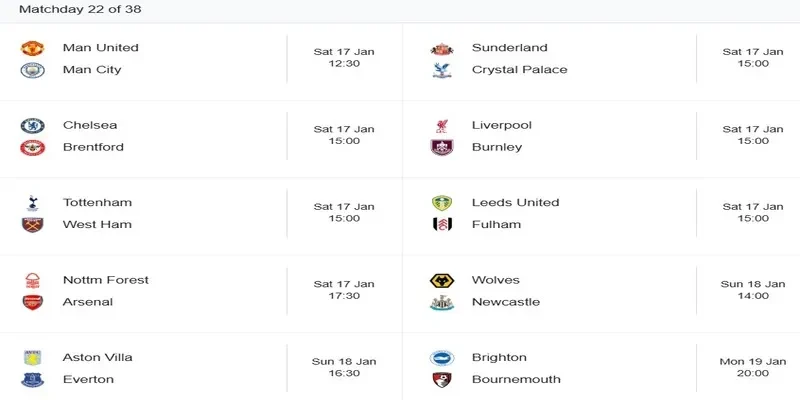Click the Newcastle team name
Viewport: 800px width, 400px height.
[505, 302]
